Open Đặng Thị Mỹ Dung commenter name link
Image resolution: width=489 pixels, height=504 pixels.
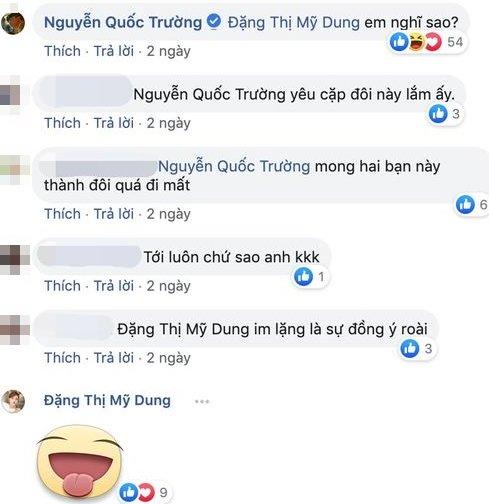(107, 401)
